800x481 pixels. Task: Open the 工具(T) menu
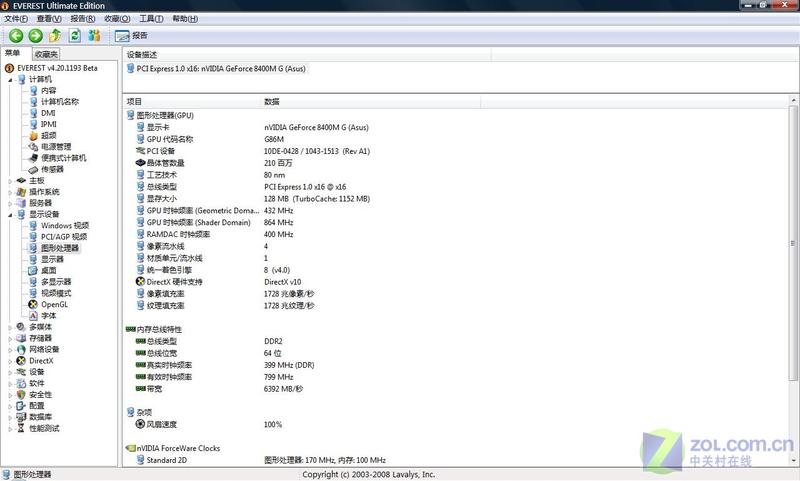click(x=151, y=19)
